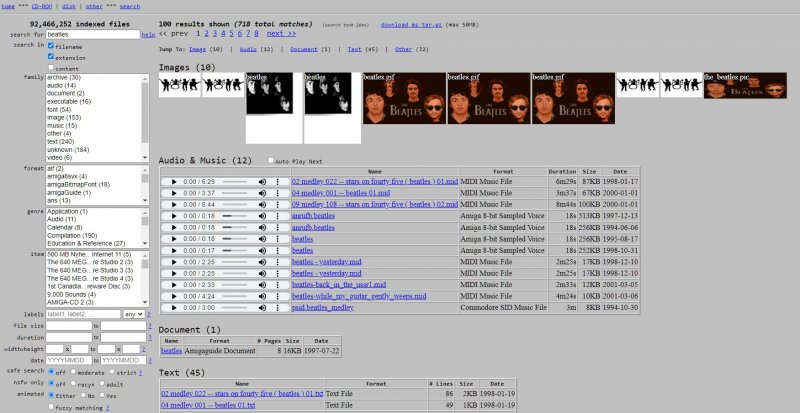800x413 pixels.
Task: Mute the first anrufb.beatles audio player
Action: pyautogui.click(x=262, y=215)
